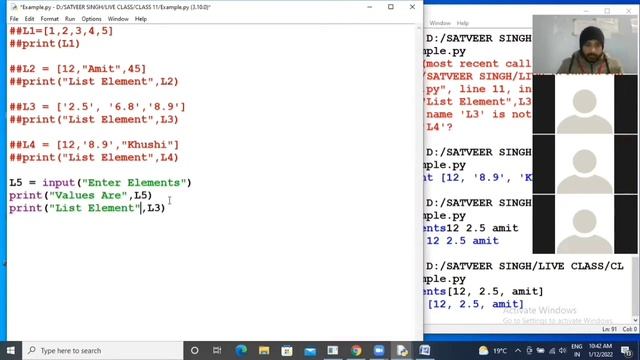Viewport: 640px width, 360px height.
Task: Click the ##L4 = [12,'8.9',"Khushi"] line
Action: [94, 144]
